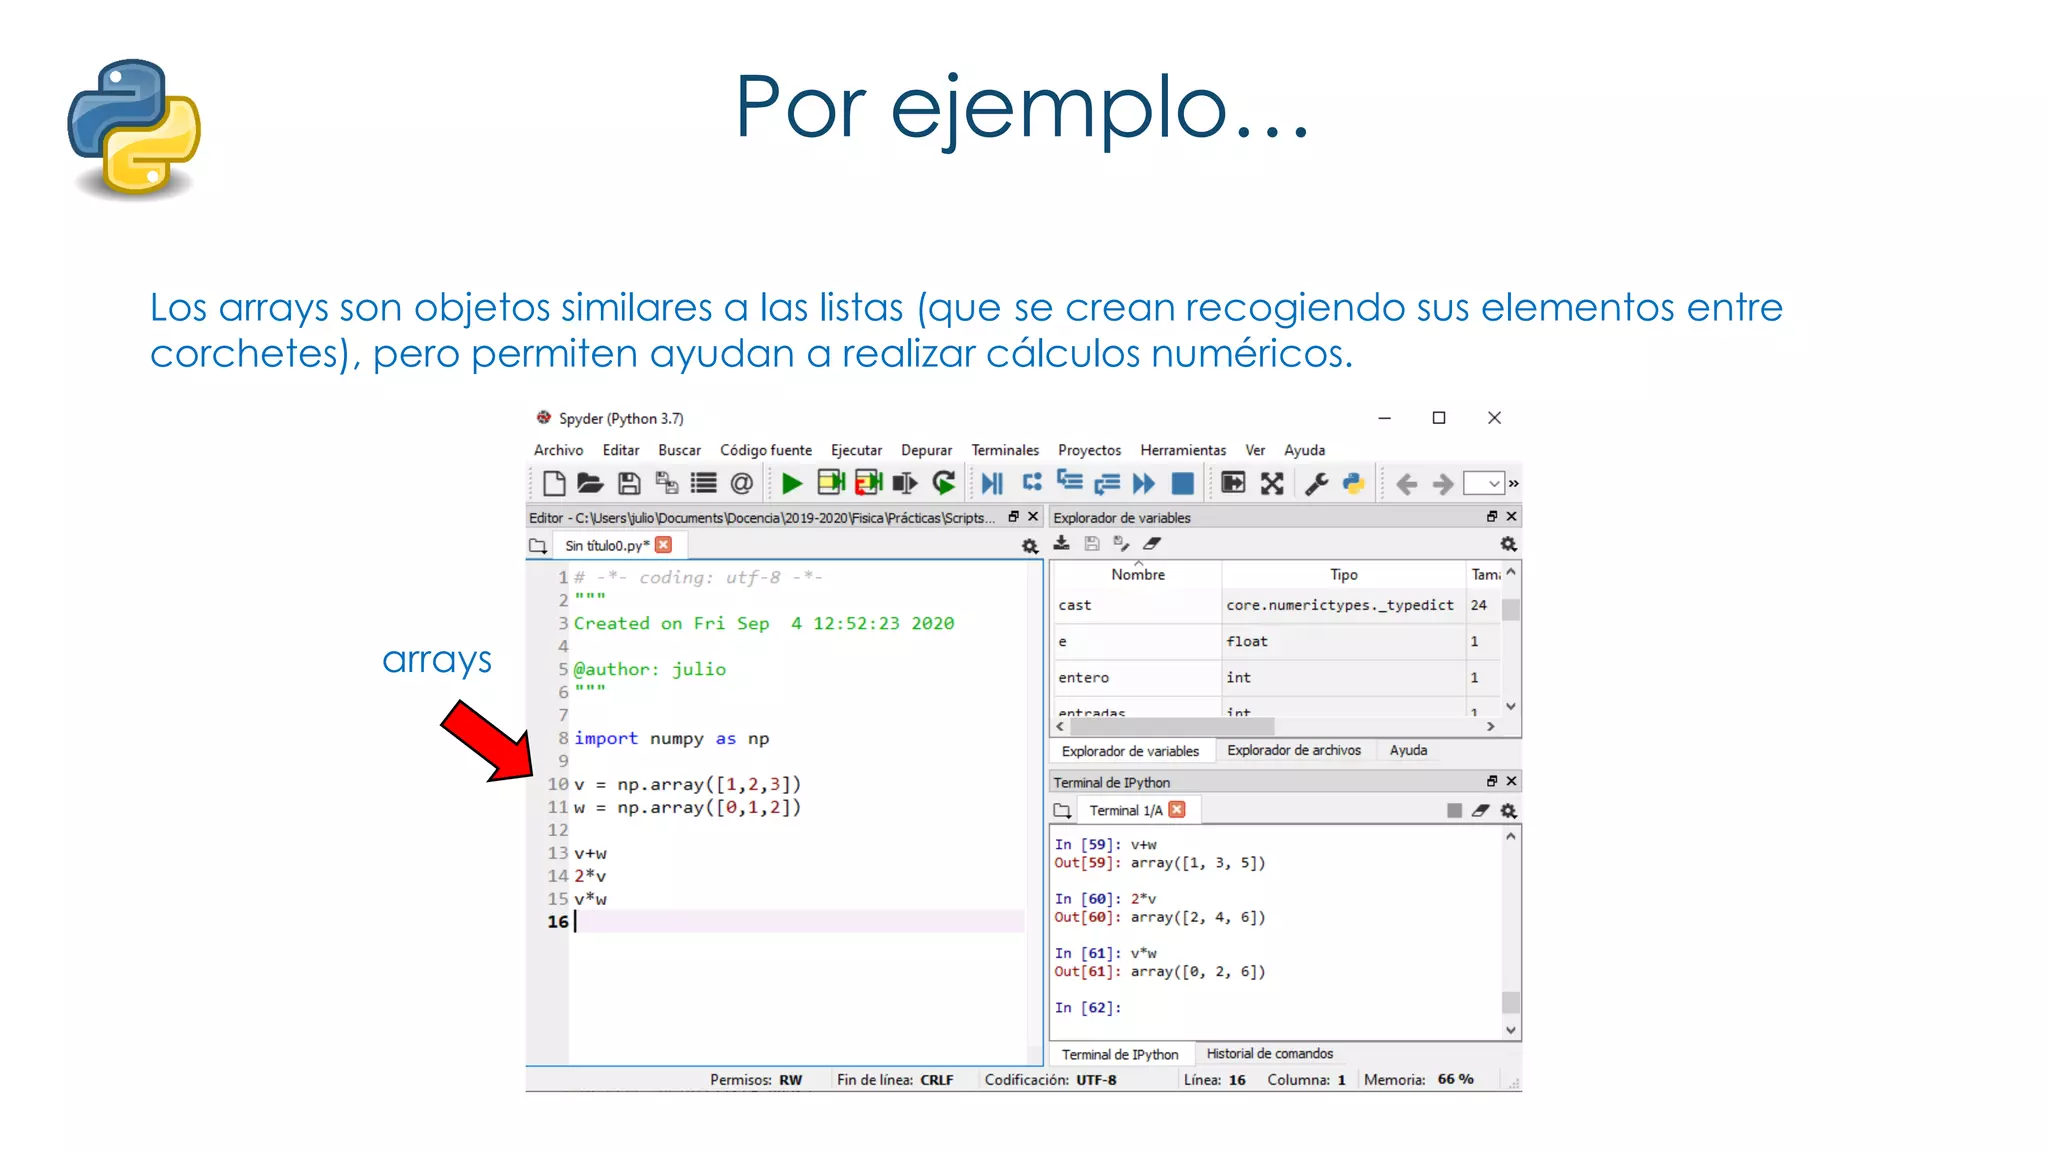The image size is (2048, 1152).
Task: Switch to Ayuda pane tab
Action: (x=1408, y=750)
